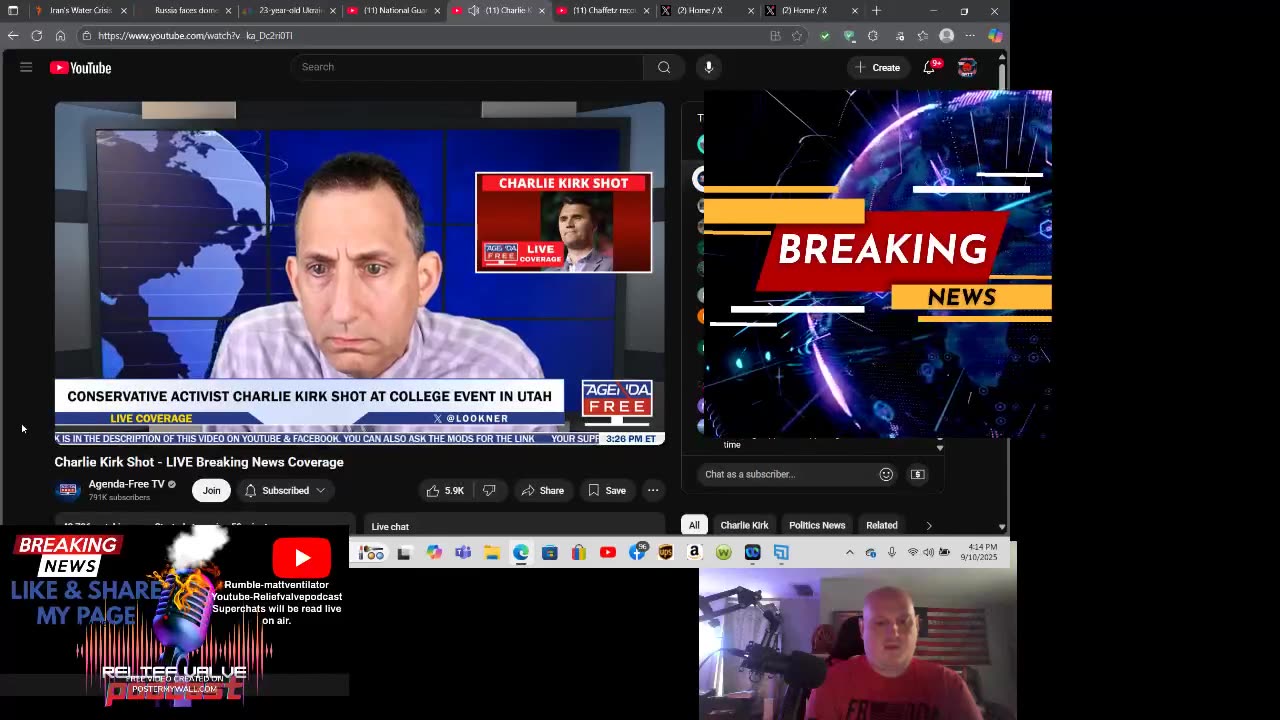Click the page vertical scrollbar down arrow
This screenshot has height=720, width=1280.
1002,527
